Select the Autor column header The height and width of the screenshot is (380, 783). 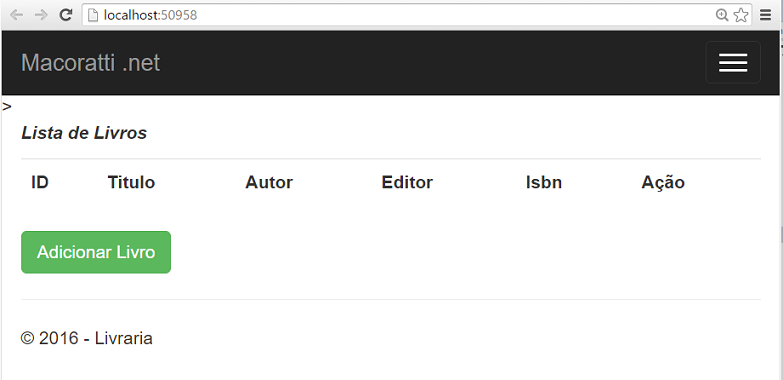(x=269, y=182)
